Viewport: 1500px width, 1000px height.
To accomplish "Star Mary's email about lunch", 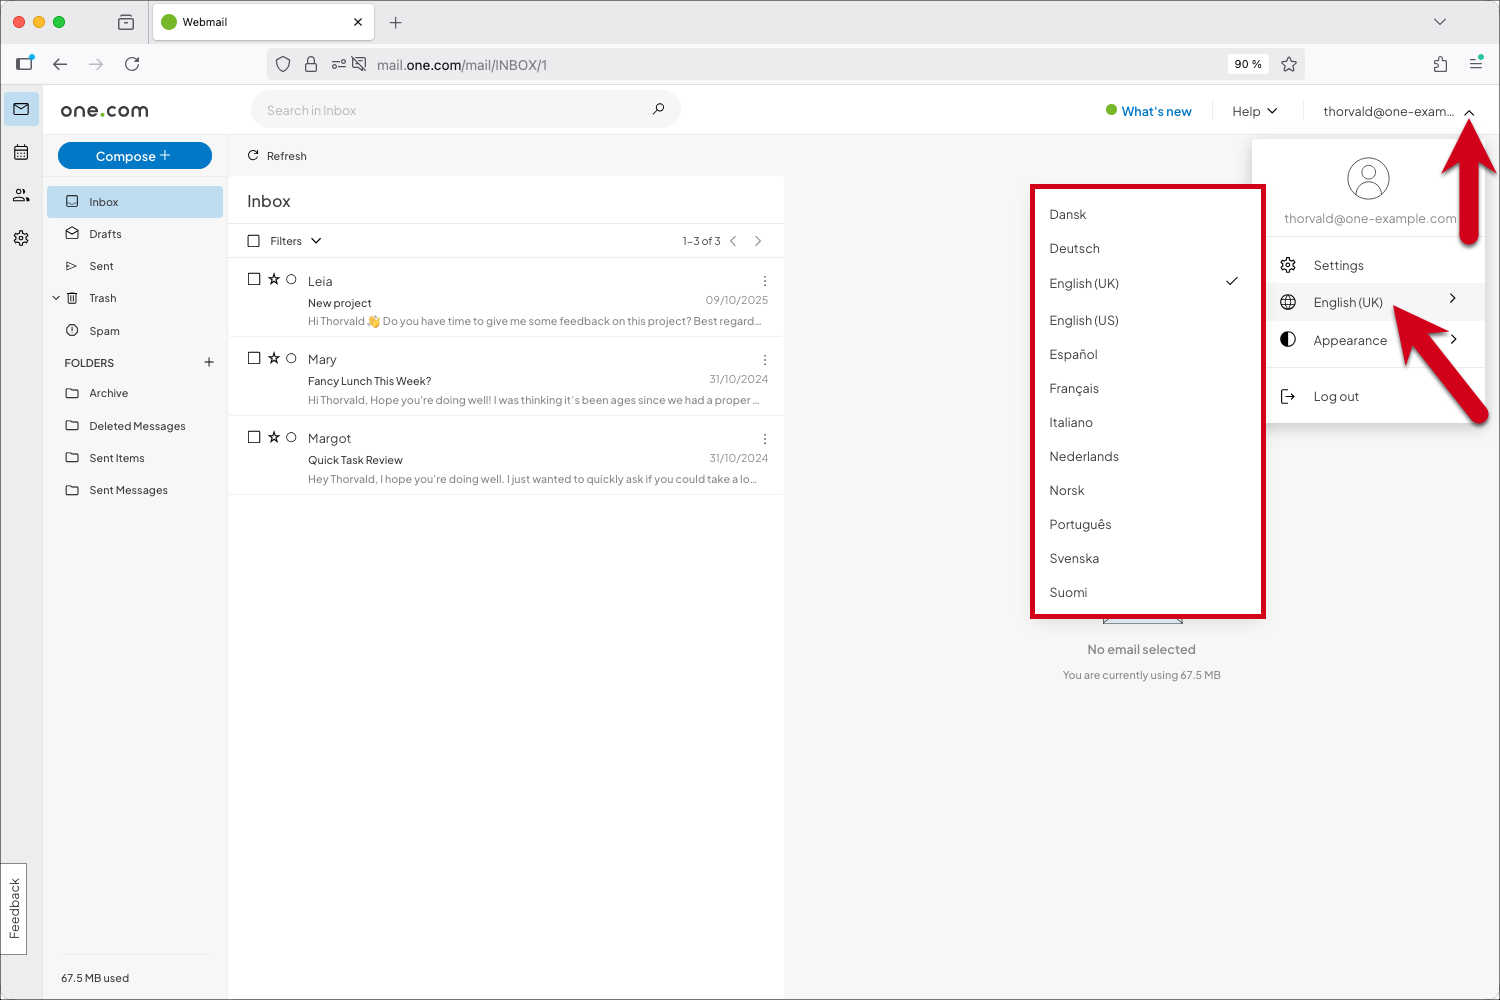I will [273, 357].
